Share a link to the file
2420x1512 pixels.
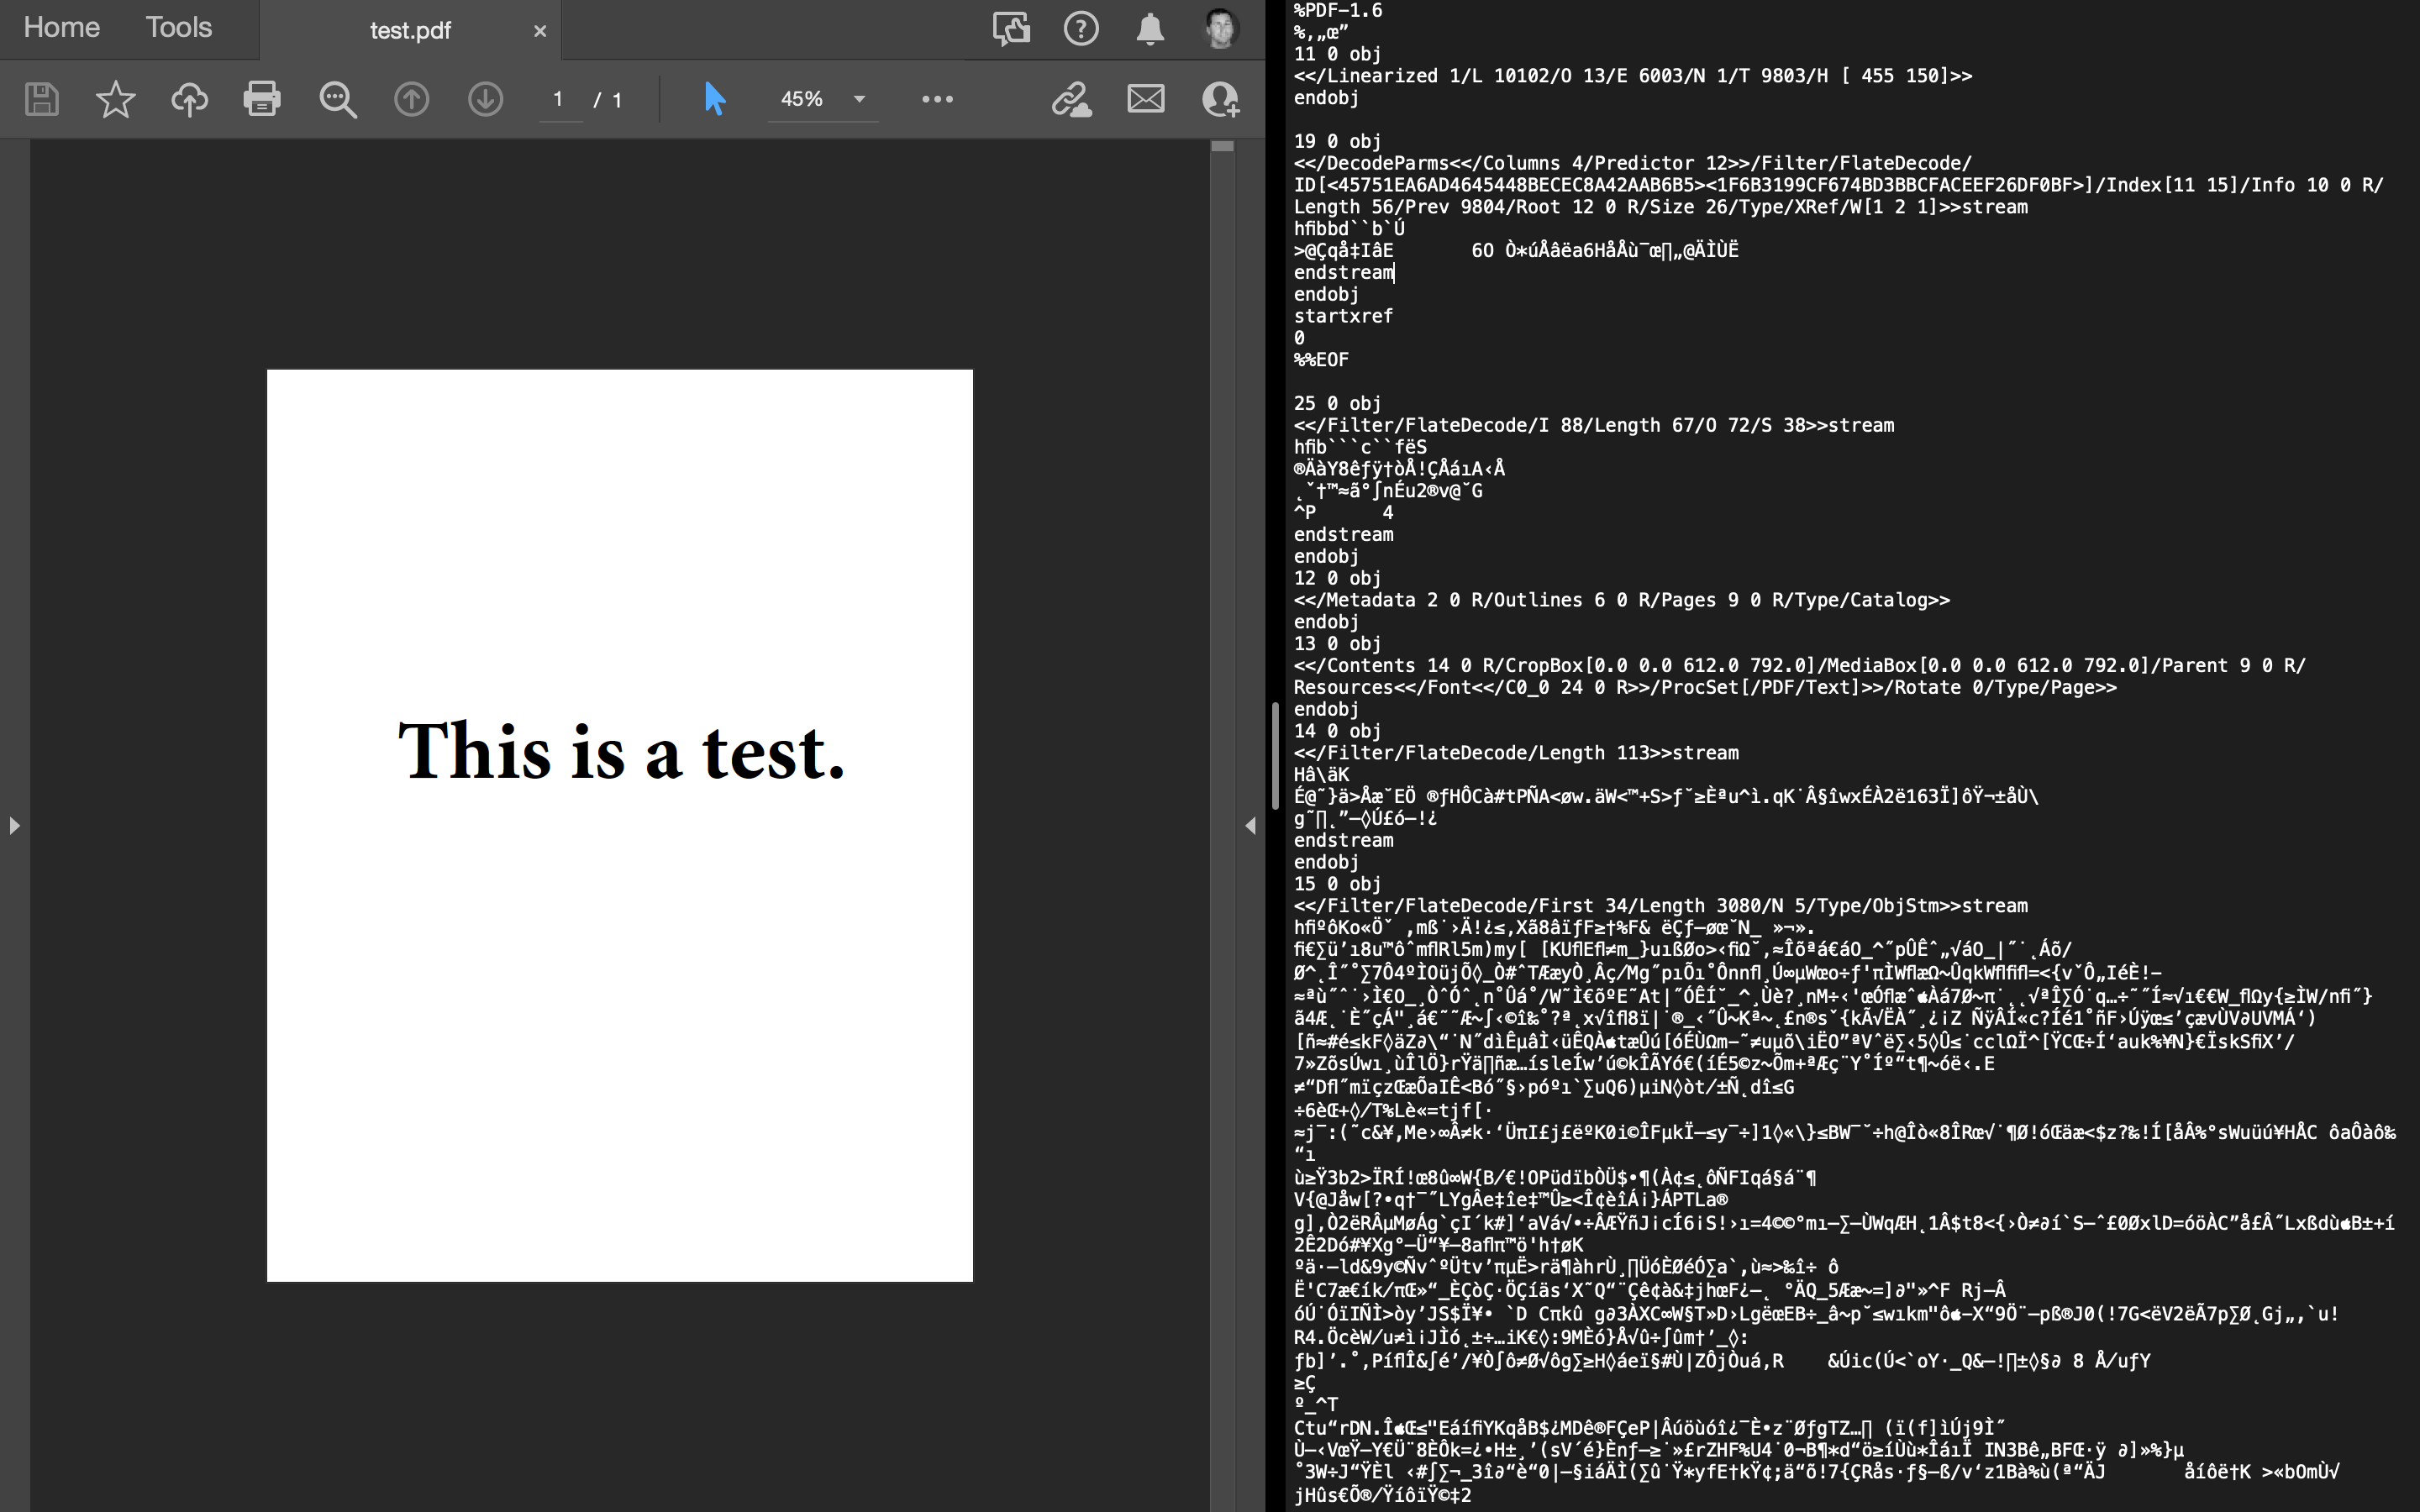click(1071, 99)
